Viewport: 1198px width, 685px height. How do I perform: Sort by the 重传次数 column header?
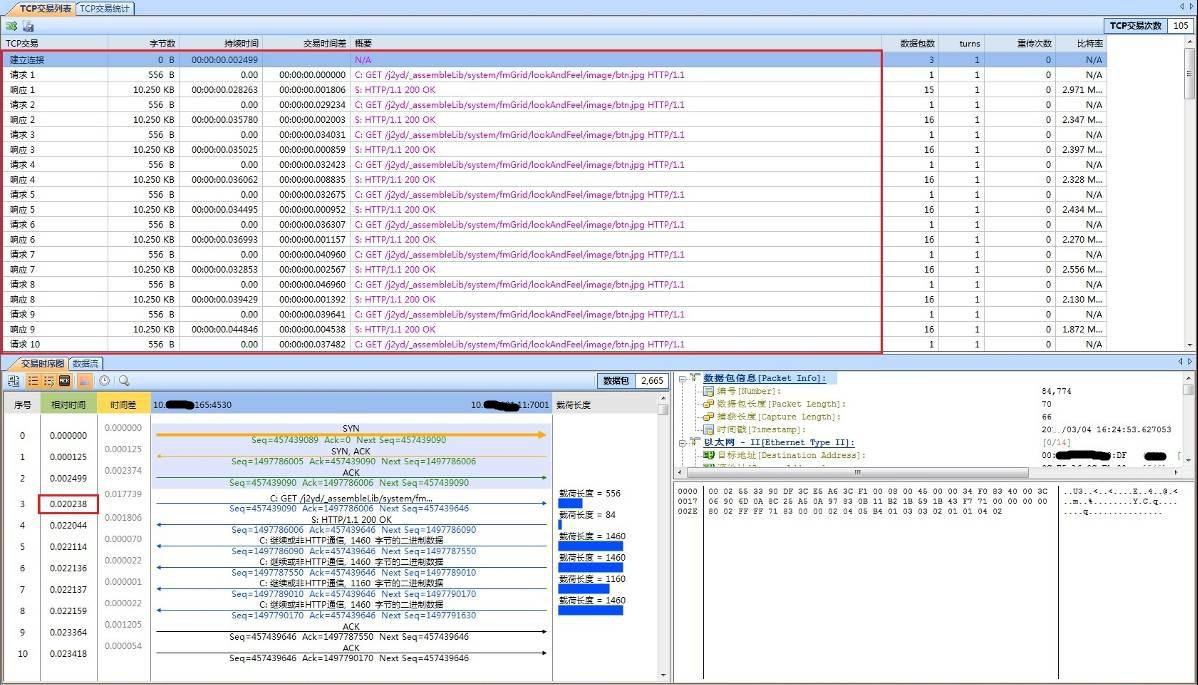point(1020,44)
